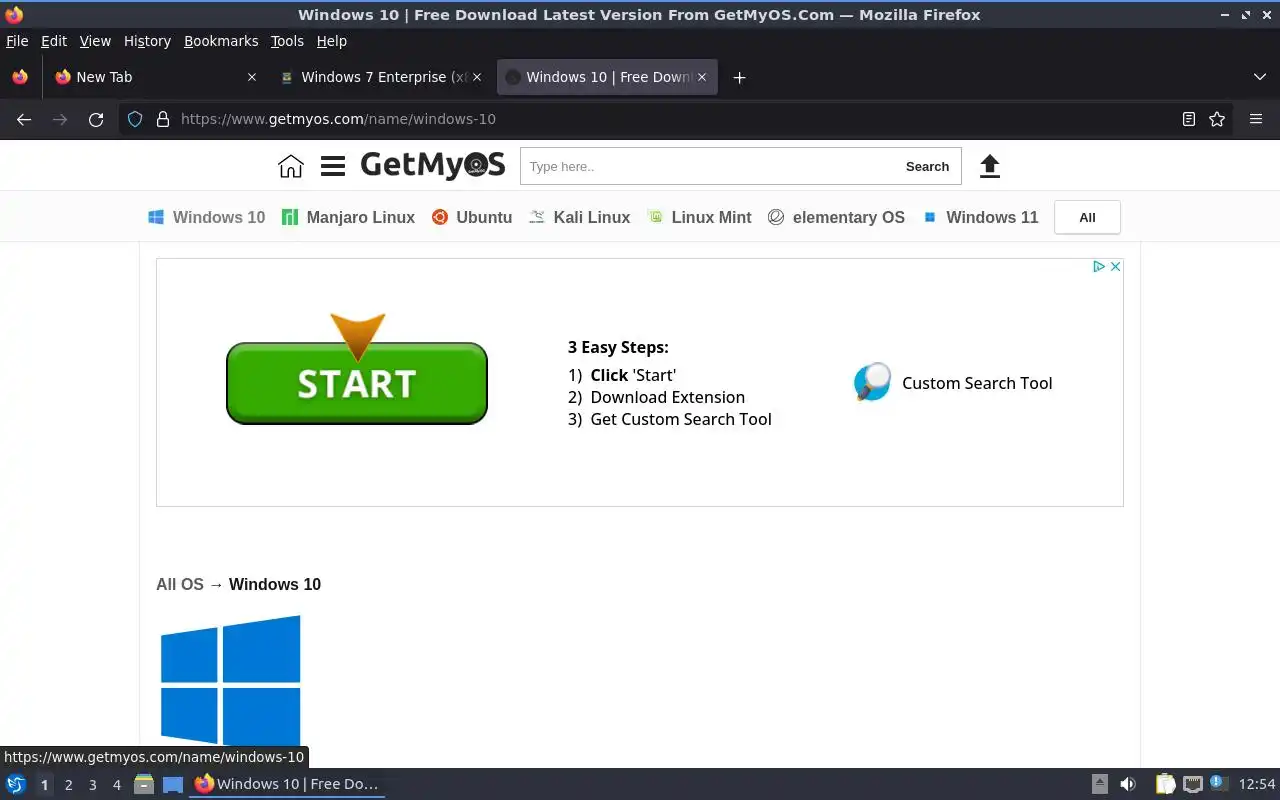Bookmark this page with the star icon
1280x800 pixels.
pyautogui.click(x=1217, y=119)
